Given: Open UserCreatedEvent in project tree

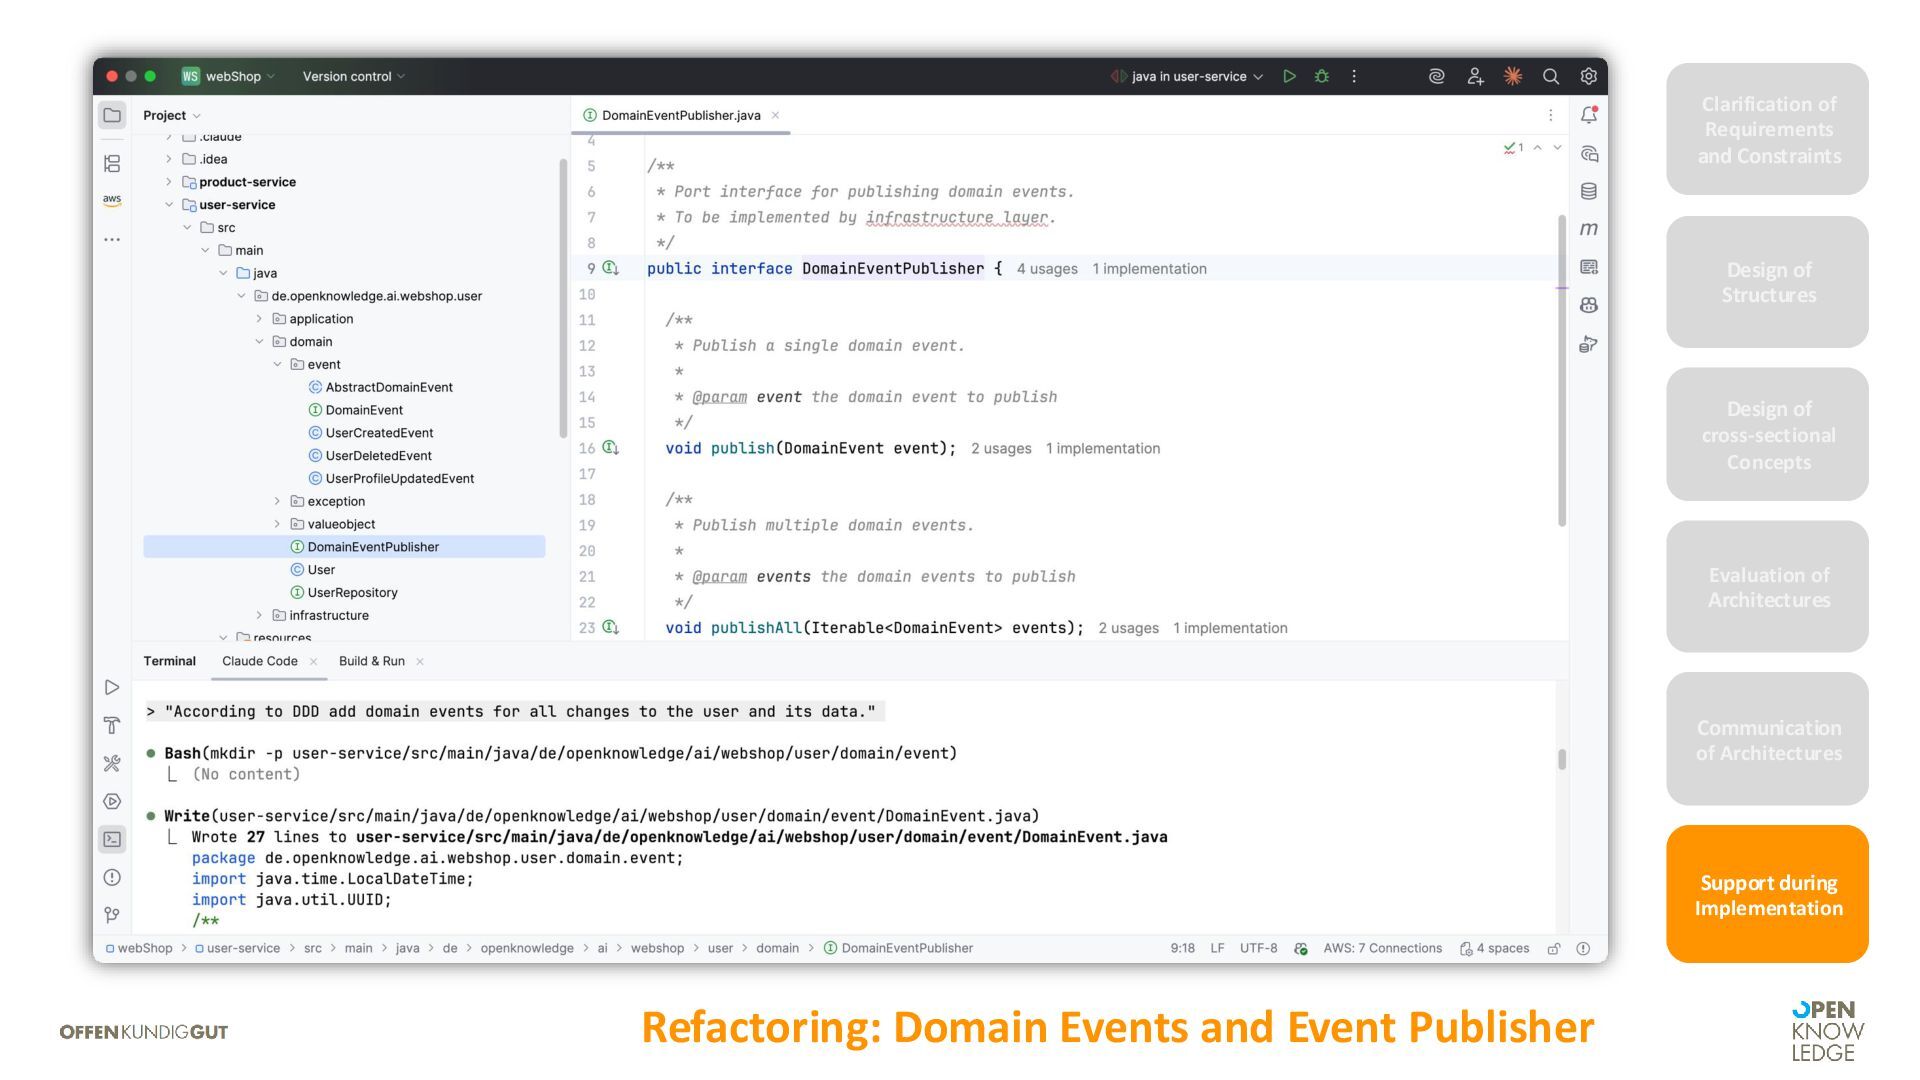Looking at the screenshot, I should [379, 433].
